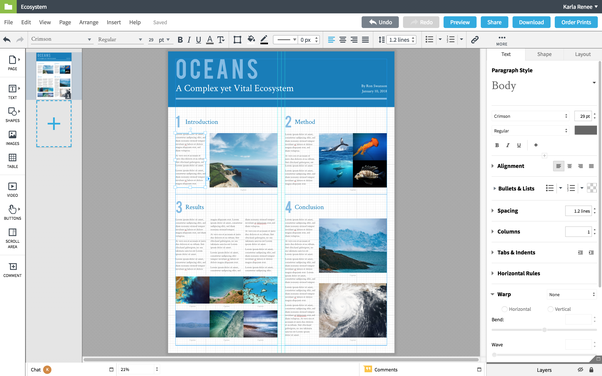Open the Body paragraph style dropdown
This screenshot has width=602, height=376.
(x=543, y=85)
